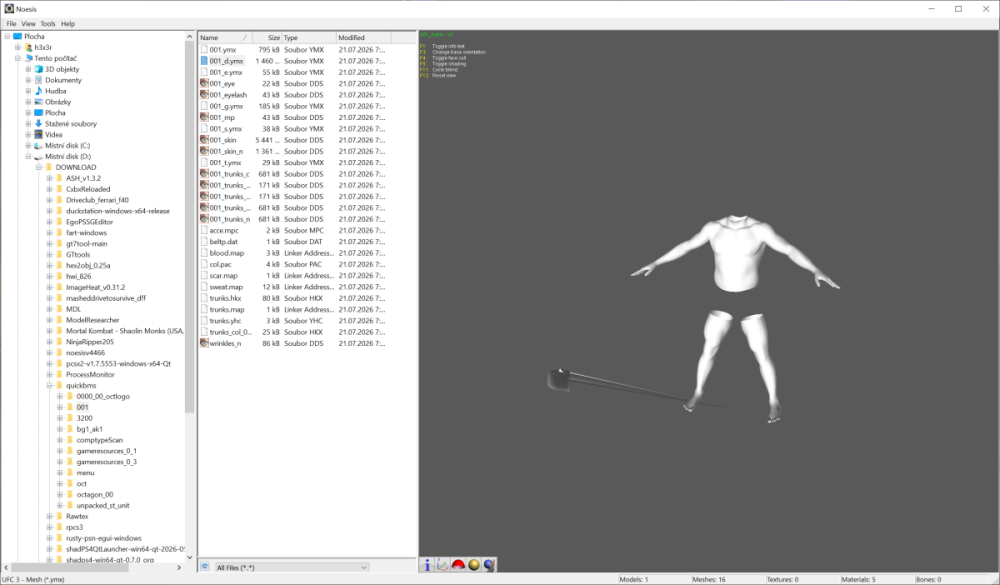This screenshot has width=1000, height=585.
Task: Select the 001_d.ymx file
Action: 226,61
